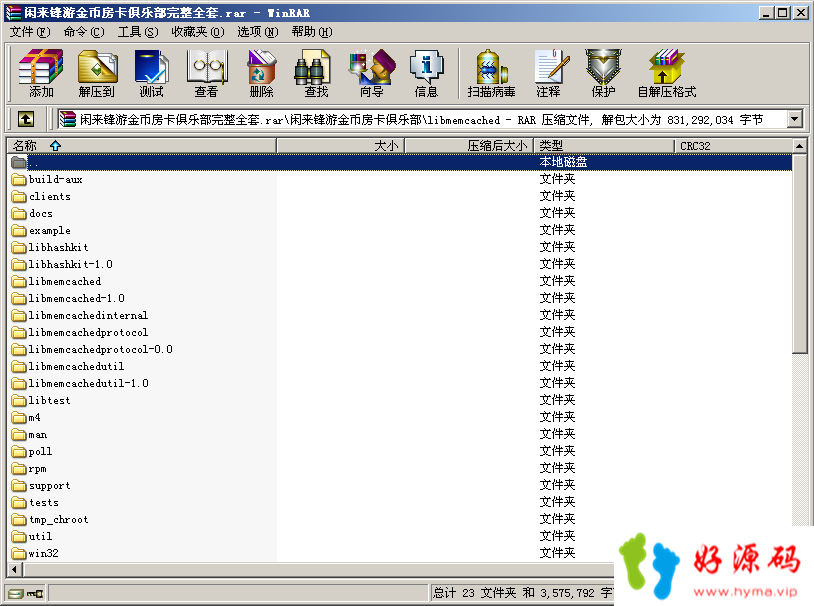
Task: Click the SFX (自解压格式) icon
Action: click(x=667, y=73)
